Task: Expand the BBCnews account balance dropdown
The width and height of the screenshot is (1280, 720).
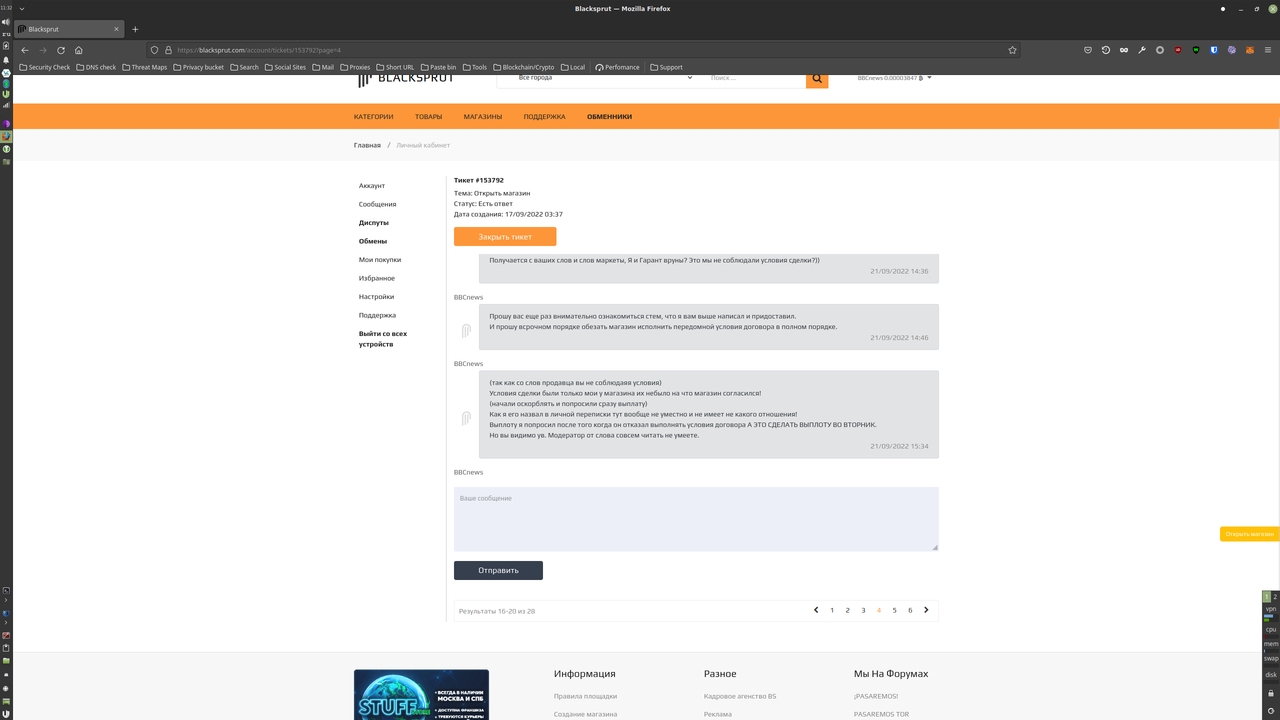Action: click(894, 78)
